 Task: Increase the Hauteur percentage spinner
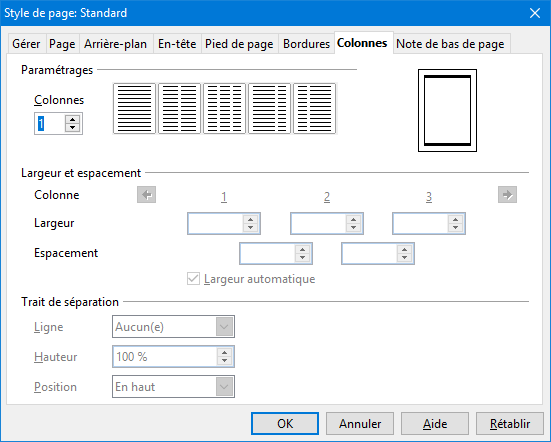(225, 352)
